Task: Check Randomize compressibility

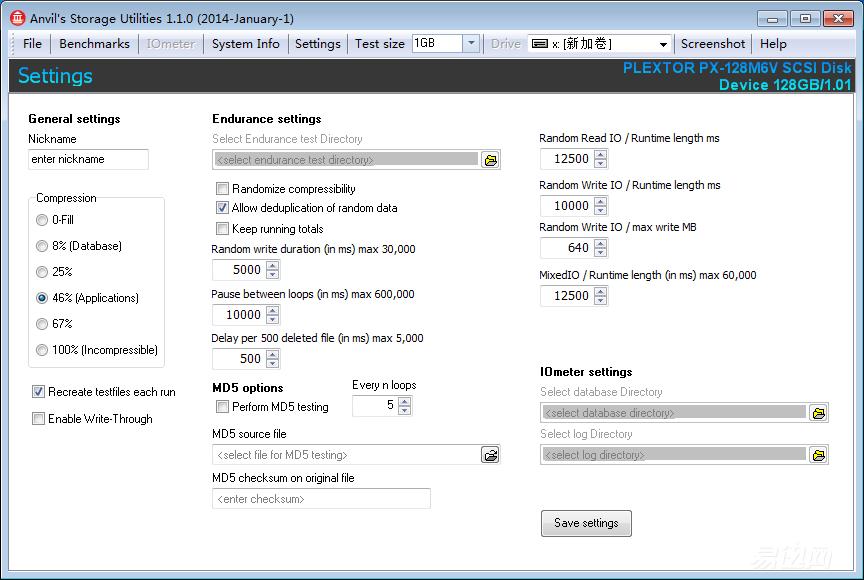Action: click(222, 189)
